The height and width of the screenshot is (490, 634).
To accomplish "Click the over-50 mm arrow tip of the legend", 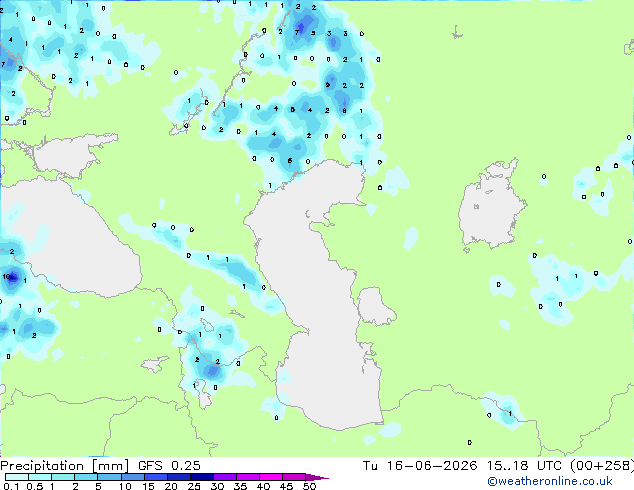I will 317,477.
